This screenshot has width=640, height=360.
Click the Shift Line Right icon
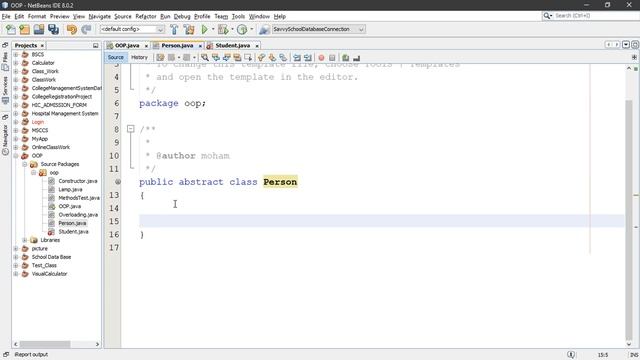308,58
